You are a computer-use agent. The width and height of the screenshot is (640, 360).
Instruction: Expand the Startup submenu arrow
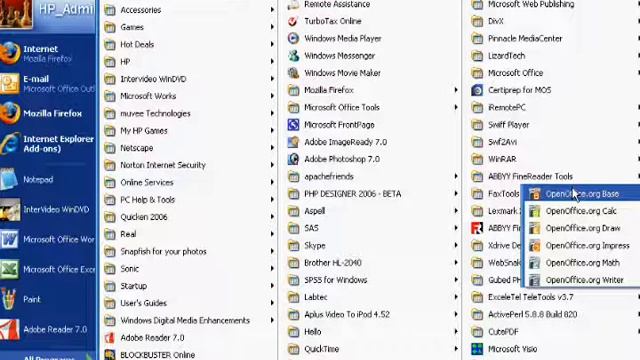click(272, 286)
